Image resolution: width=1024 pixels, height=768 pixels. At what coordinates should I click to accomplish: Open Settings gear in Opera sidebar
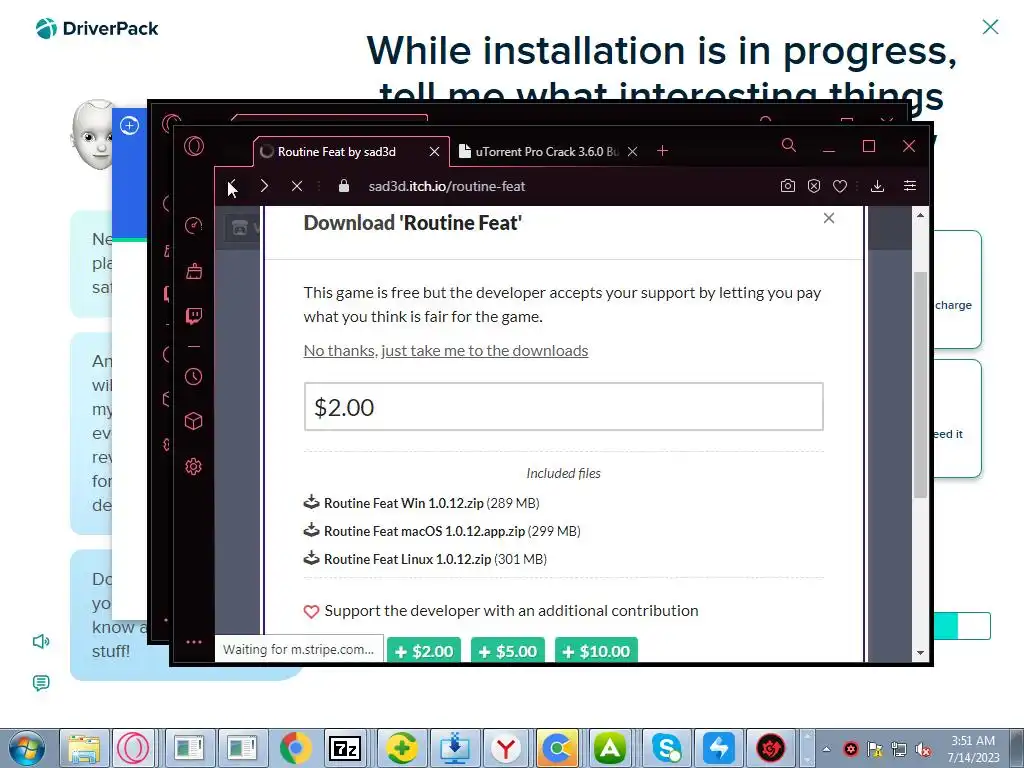pos(193,466)
